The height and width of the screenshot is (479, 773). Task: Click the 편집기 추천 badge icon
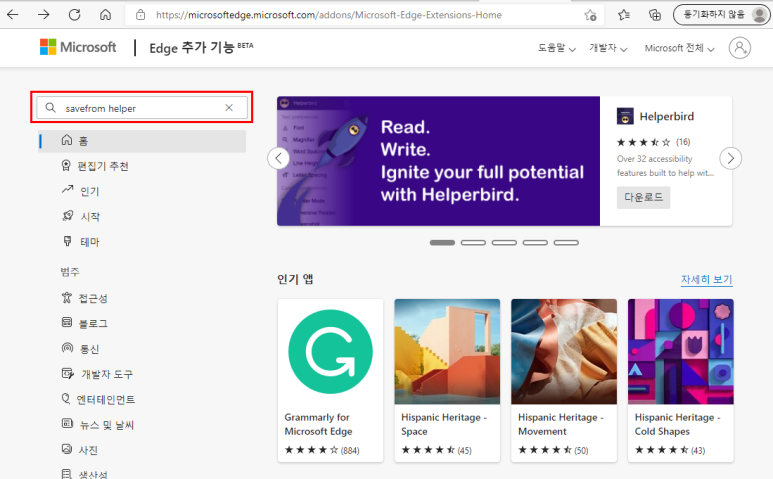click(66, 165)
